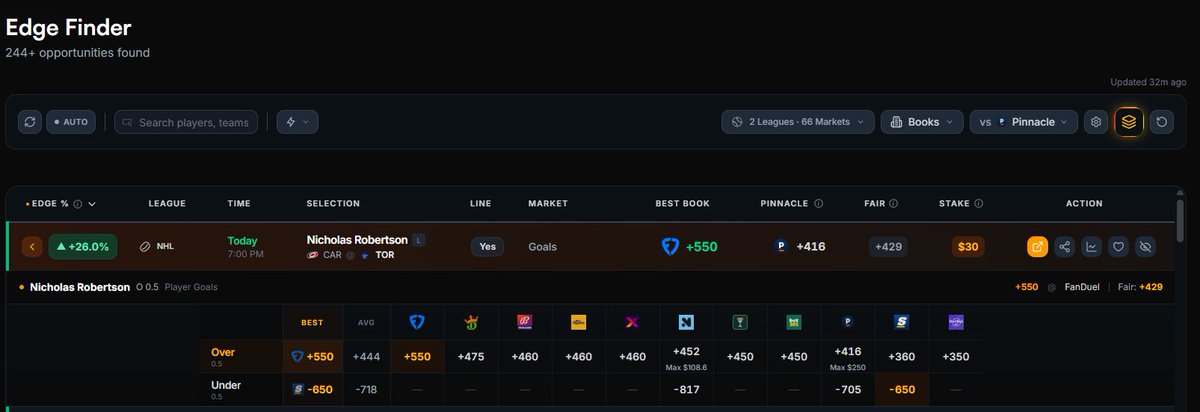Click the reset filters arrow icon
The width and height of the screenshot is (1200, 412).
pyautogui.click(x=1161, y=122)
